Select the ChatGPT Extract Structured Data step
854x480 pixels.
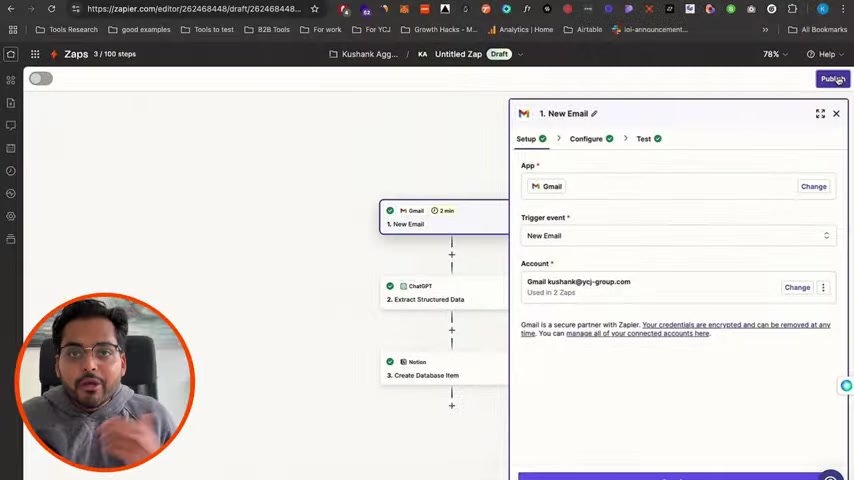(444, 293)
